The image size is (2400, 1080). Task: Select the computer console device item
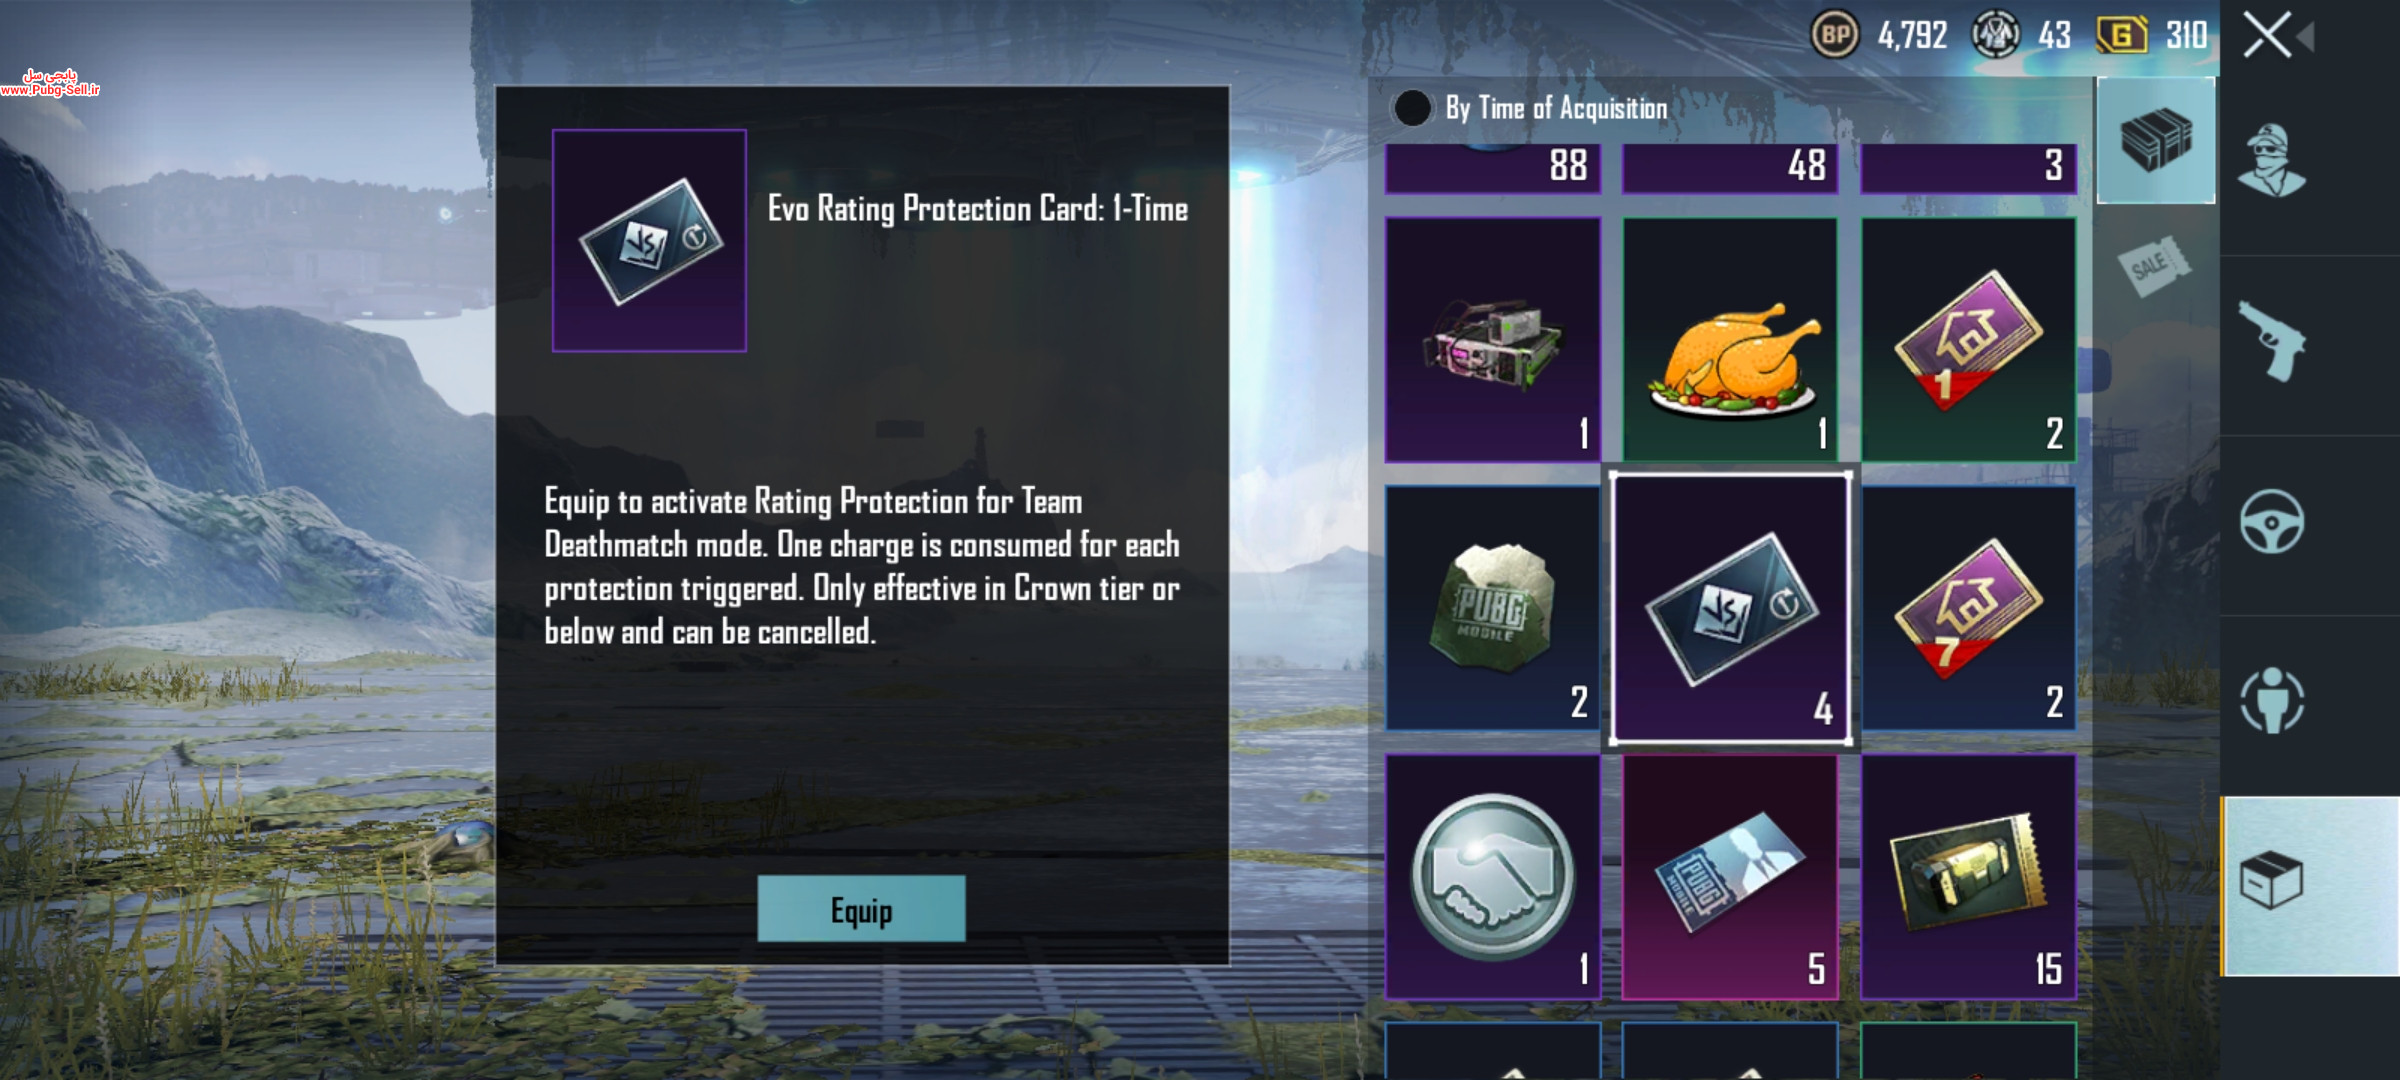1492,339
